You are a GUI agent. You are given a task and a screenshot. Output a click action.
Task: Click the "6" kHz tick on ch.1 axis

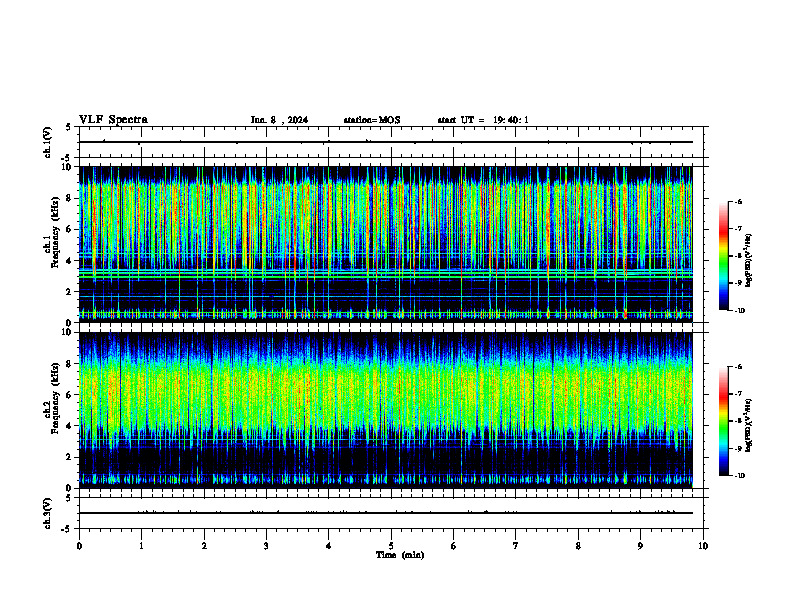pos(70,229)
